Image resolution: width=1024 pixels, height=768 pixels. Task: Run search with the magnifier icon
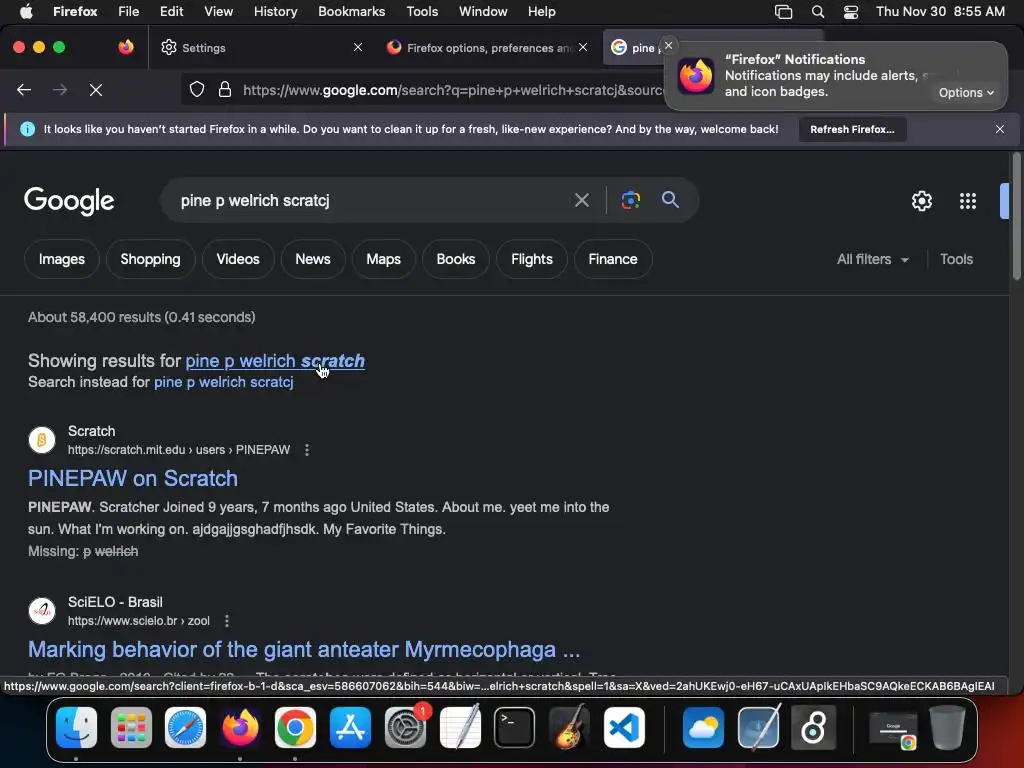pos(670,200)
